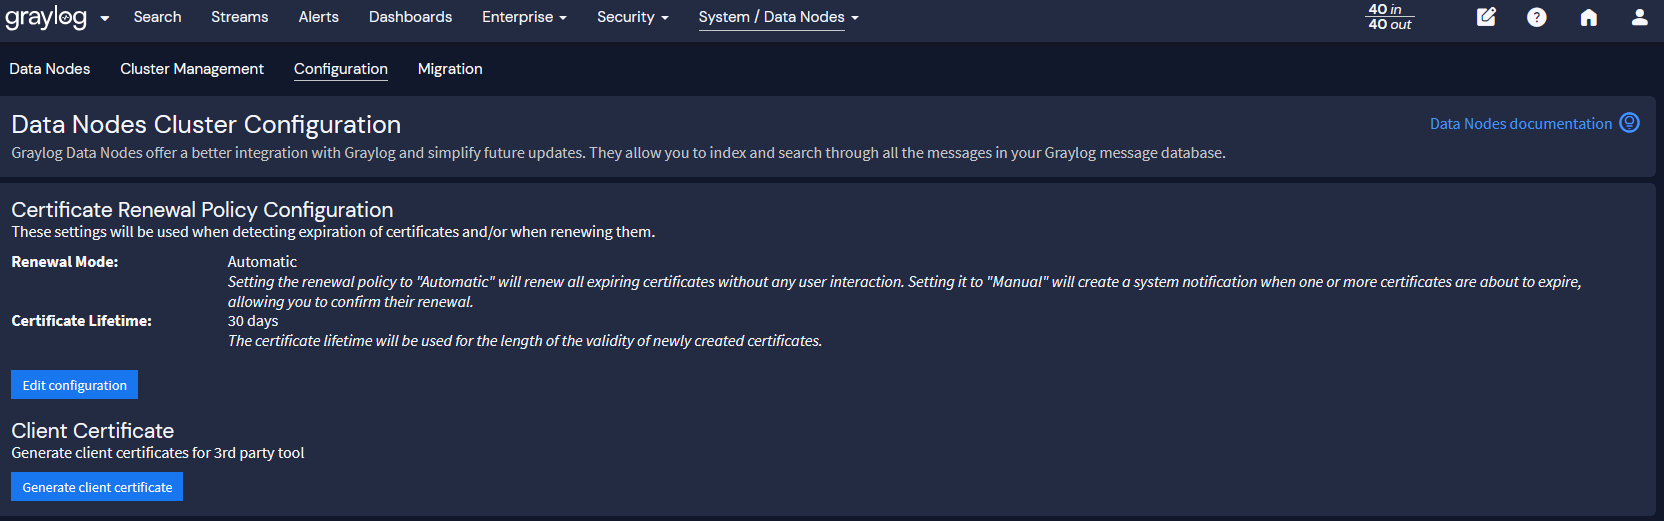This screenshot has height=521, width=1664.
Task: Go to the home start page icon
Action: 1588,17
